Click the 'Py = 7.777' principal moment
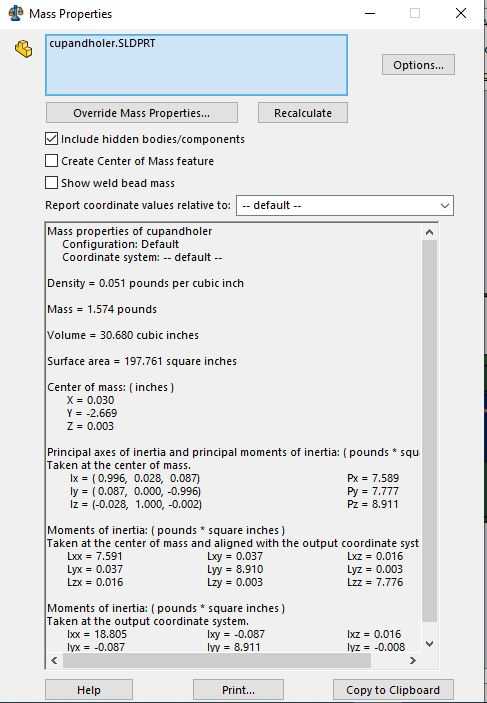The height and width of the screenshot is (703, 487). click(373, 491)
